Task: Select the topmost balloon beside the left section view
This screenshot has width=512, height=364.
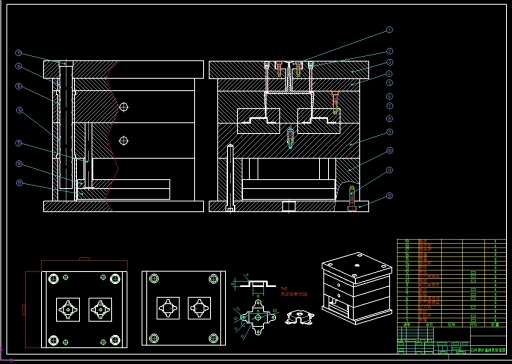Action: [x=19, y=53]
